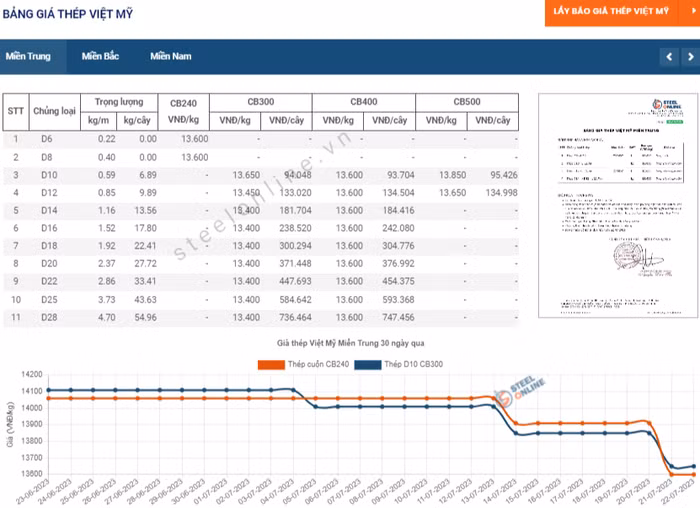Click the 22-07-2023 orange data point
Screen dimensions: 700x508
tap(694, 475)
